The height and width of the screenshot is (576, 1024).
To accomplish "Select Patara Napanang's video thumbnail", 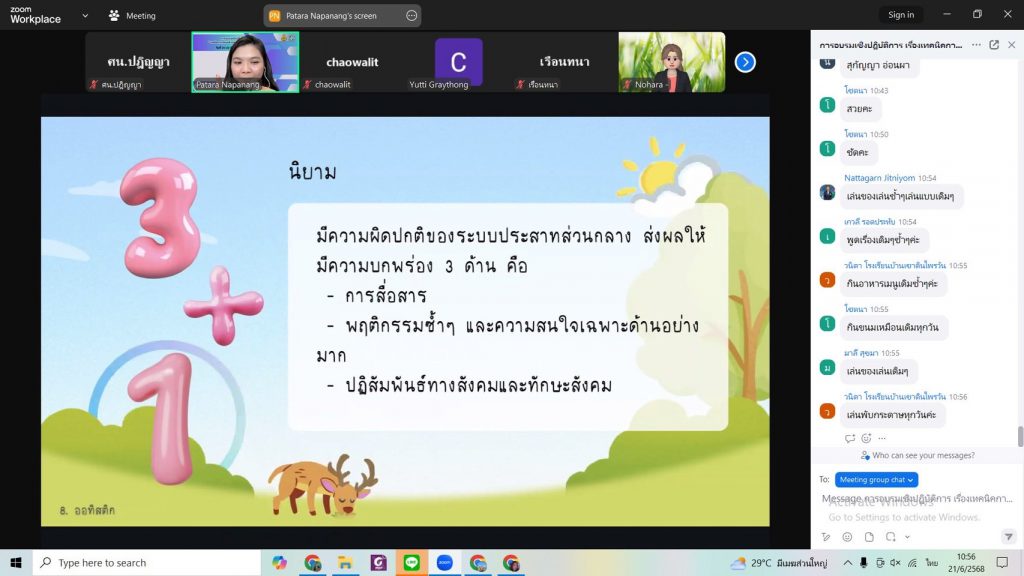I will [246, 62].
